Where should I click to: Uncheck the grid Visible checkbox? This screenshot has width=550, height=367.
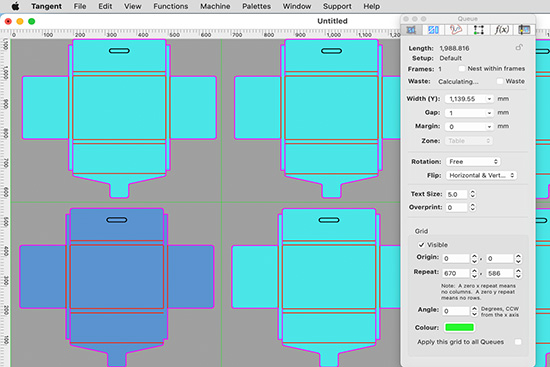(x=421, y=245)
